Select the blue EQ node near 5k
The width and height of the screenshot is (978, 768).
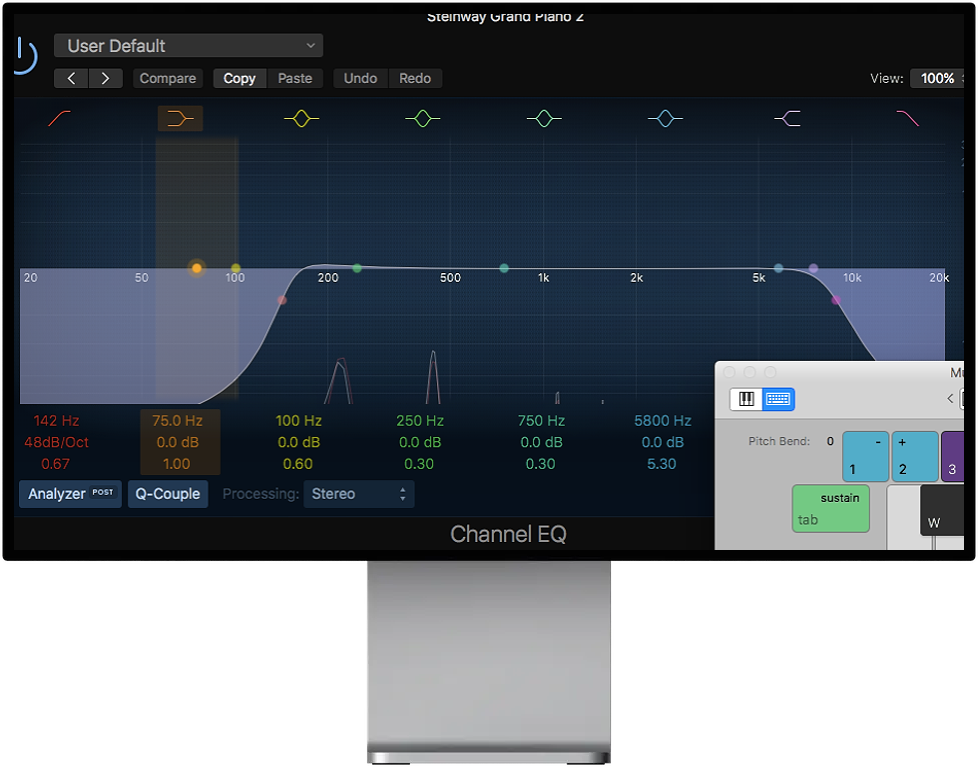pos(778,268)
